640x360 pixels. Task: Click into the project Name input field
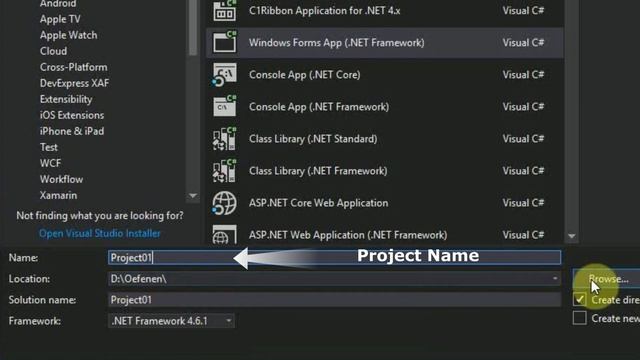point(334,258)
